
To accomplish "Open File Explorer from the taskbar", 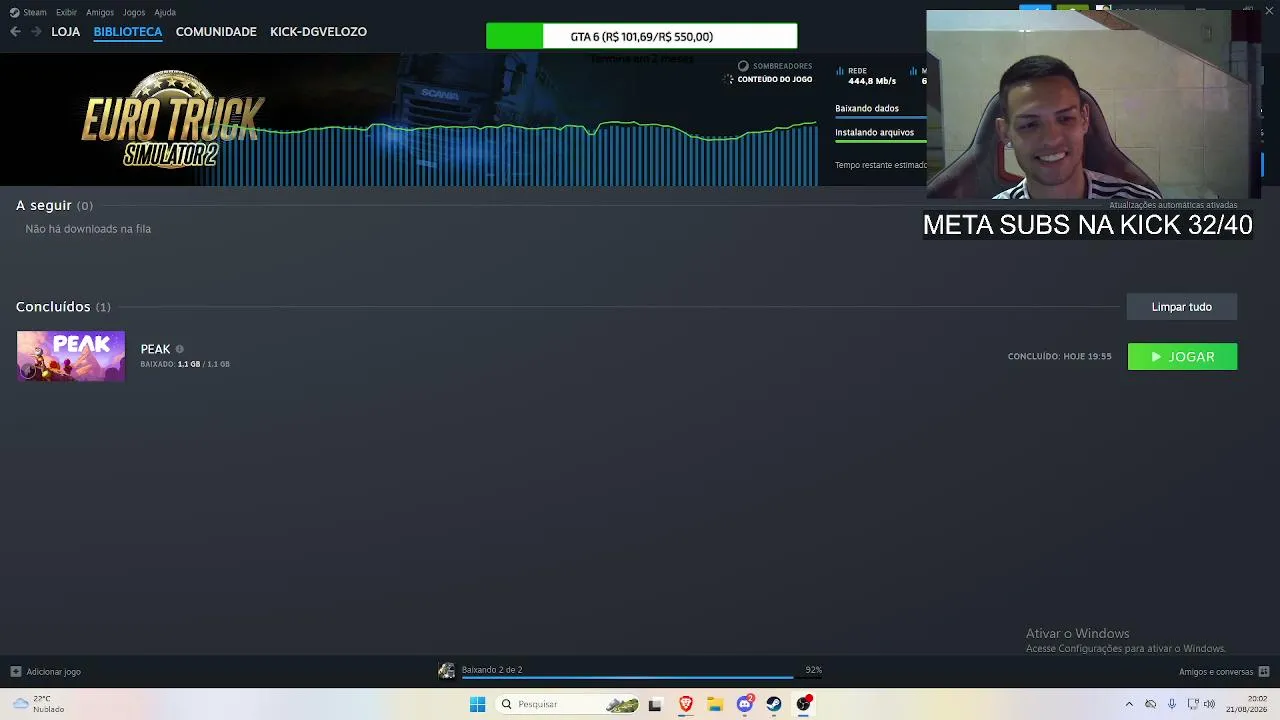I will pyautogui.click(x=715, y=704).
